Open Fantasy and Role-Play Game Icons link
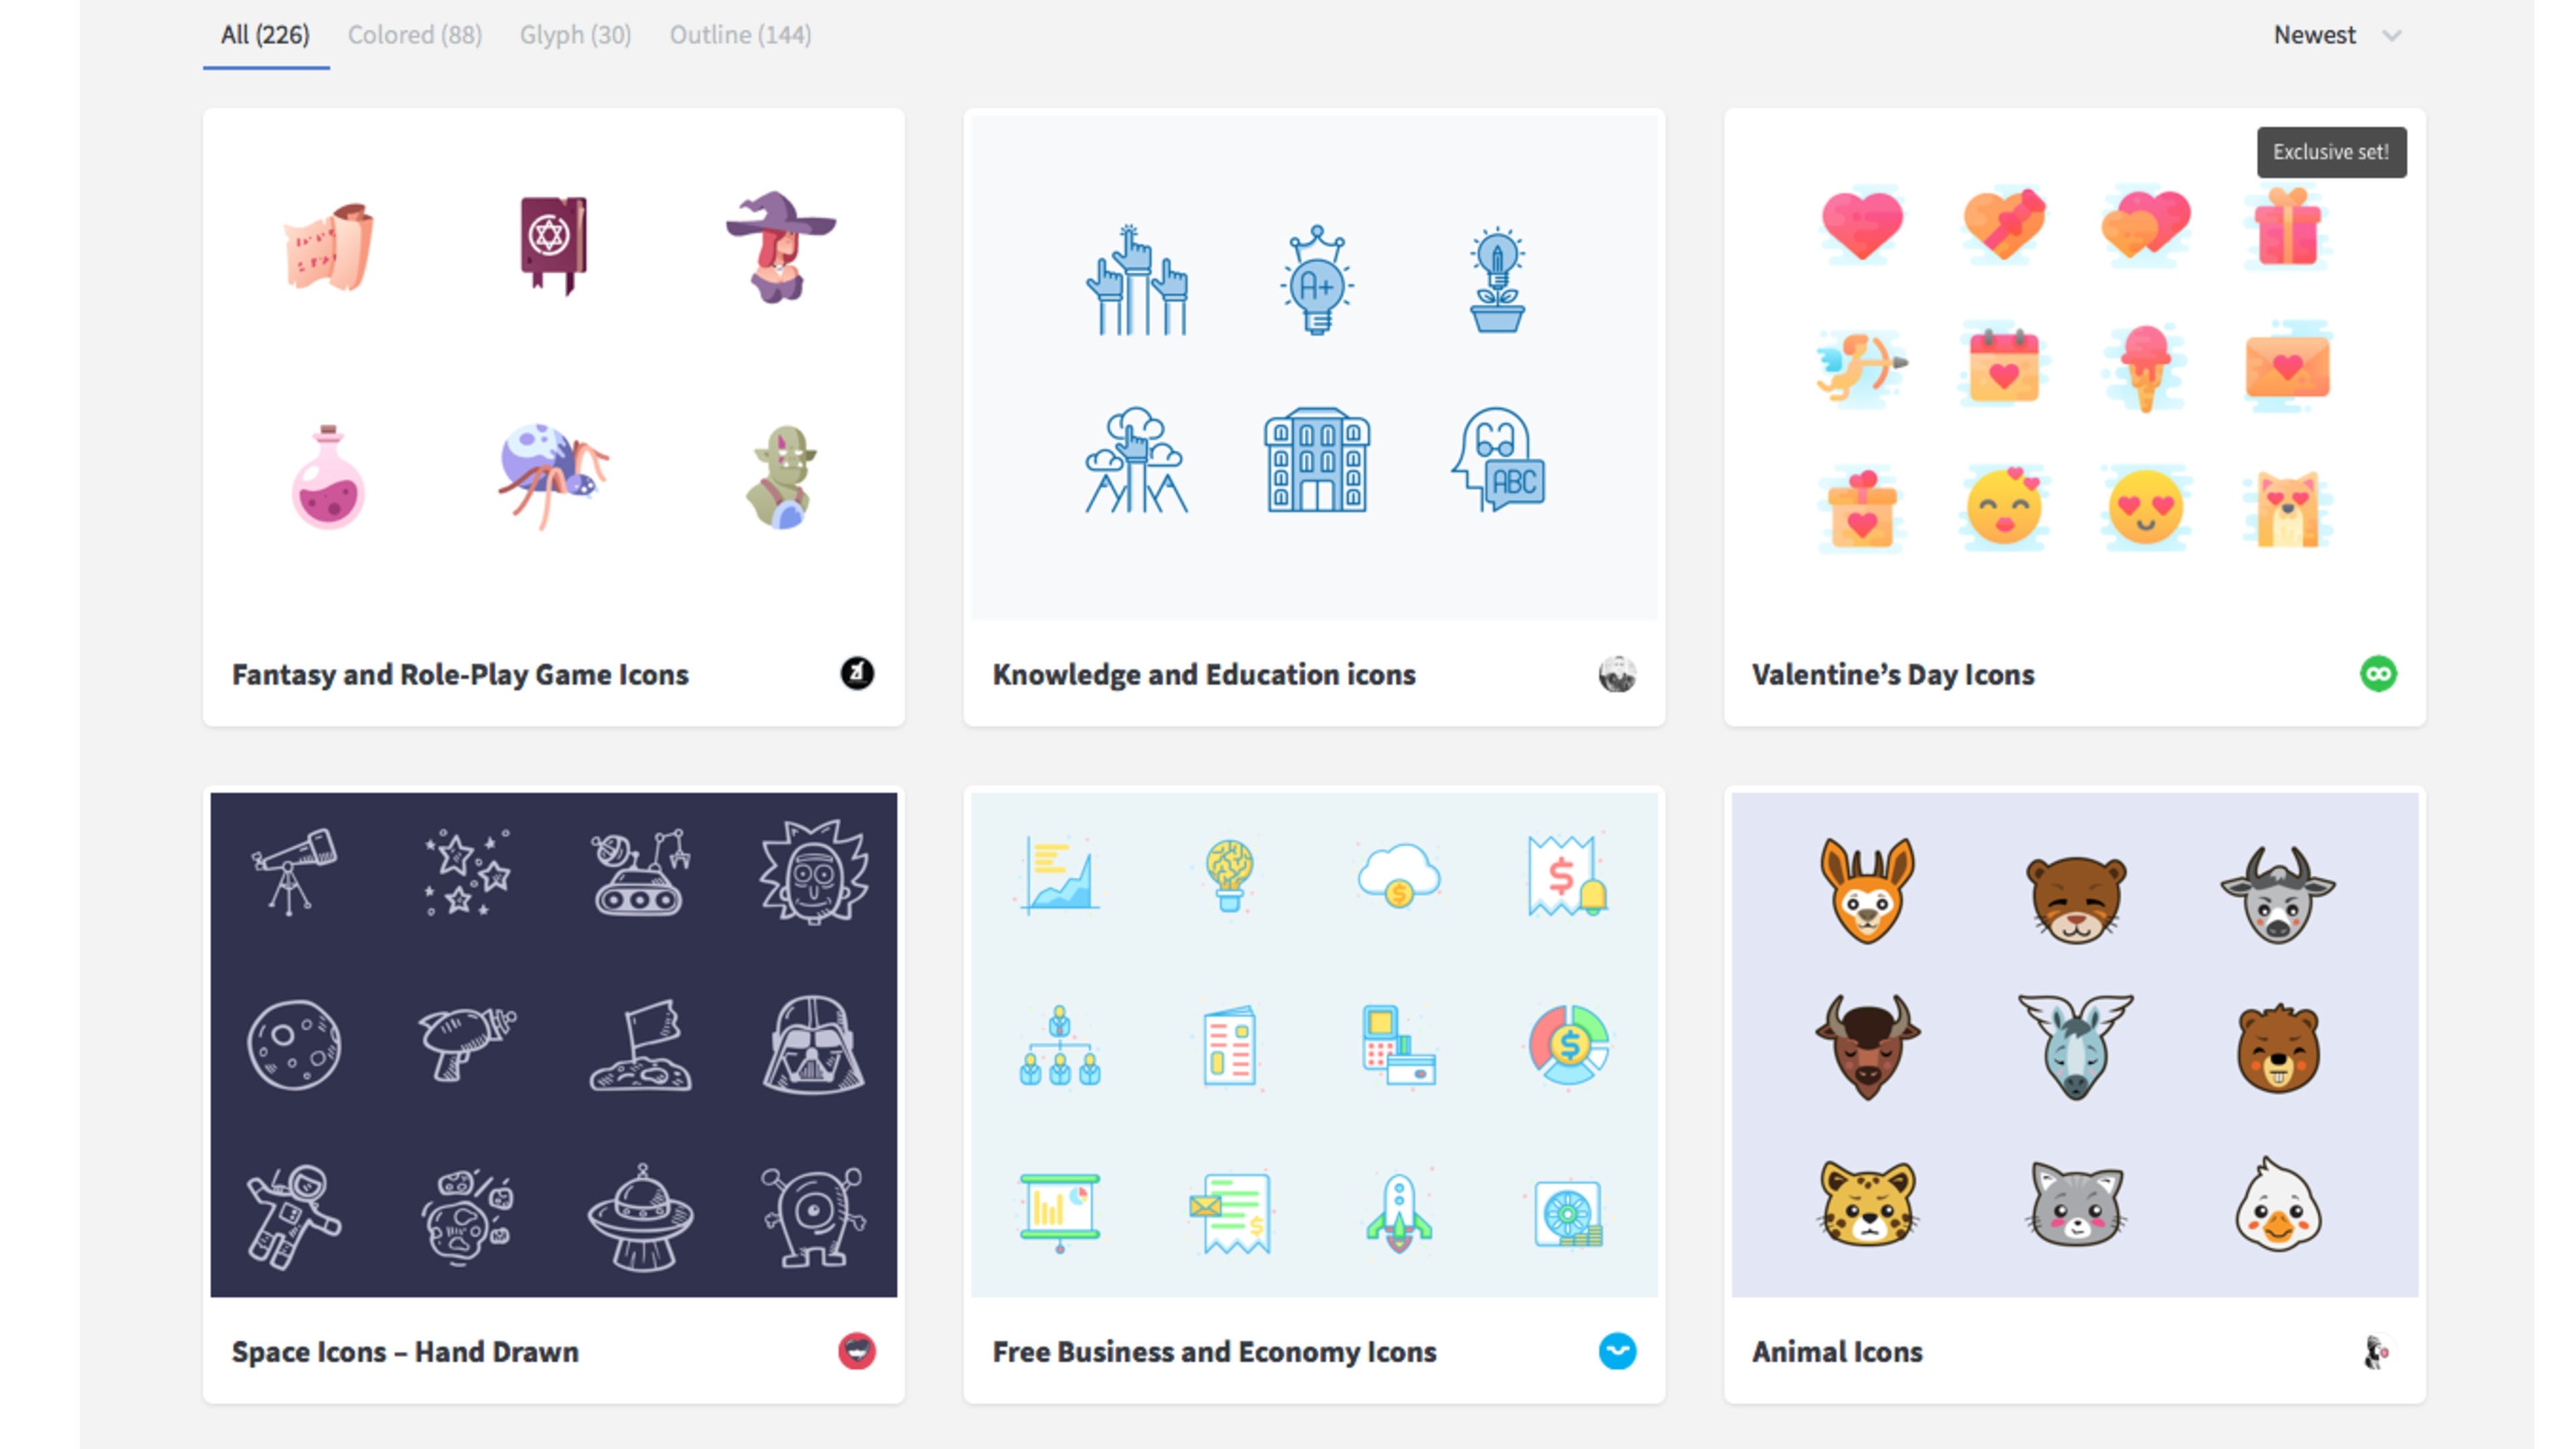Screen dimensions: 2576x1449 click(460, 675)
